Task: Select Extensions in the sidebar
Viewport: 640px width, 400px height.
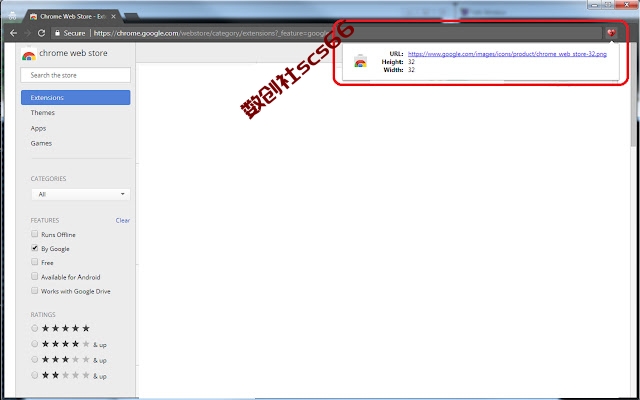Action: click(76, 98)
